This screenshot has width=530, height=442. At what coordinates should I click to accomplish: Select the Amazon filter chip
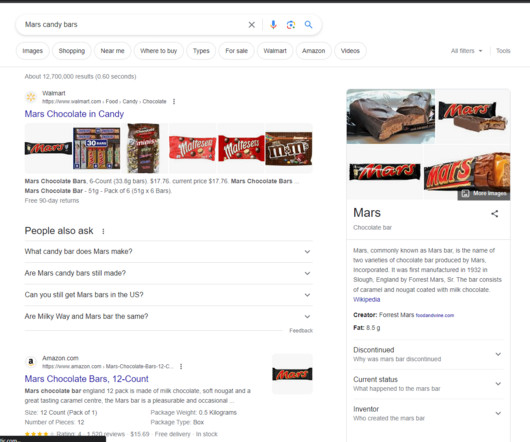(314, 51)
